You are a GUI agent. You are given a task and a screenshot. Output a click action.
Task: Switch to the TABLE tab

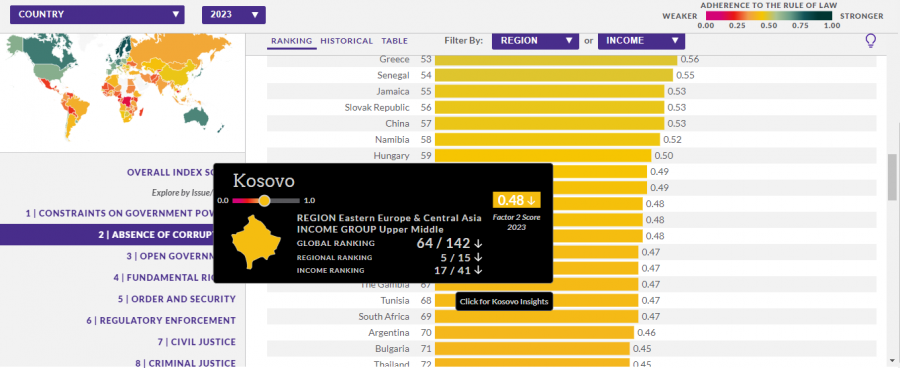click(394, 41)
